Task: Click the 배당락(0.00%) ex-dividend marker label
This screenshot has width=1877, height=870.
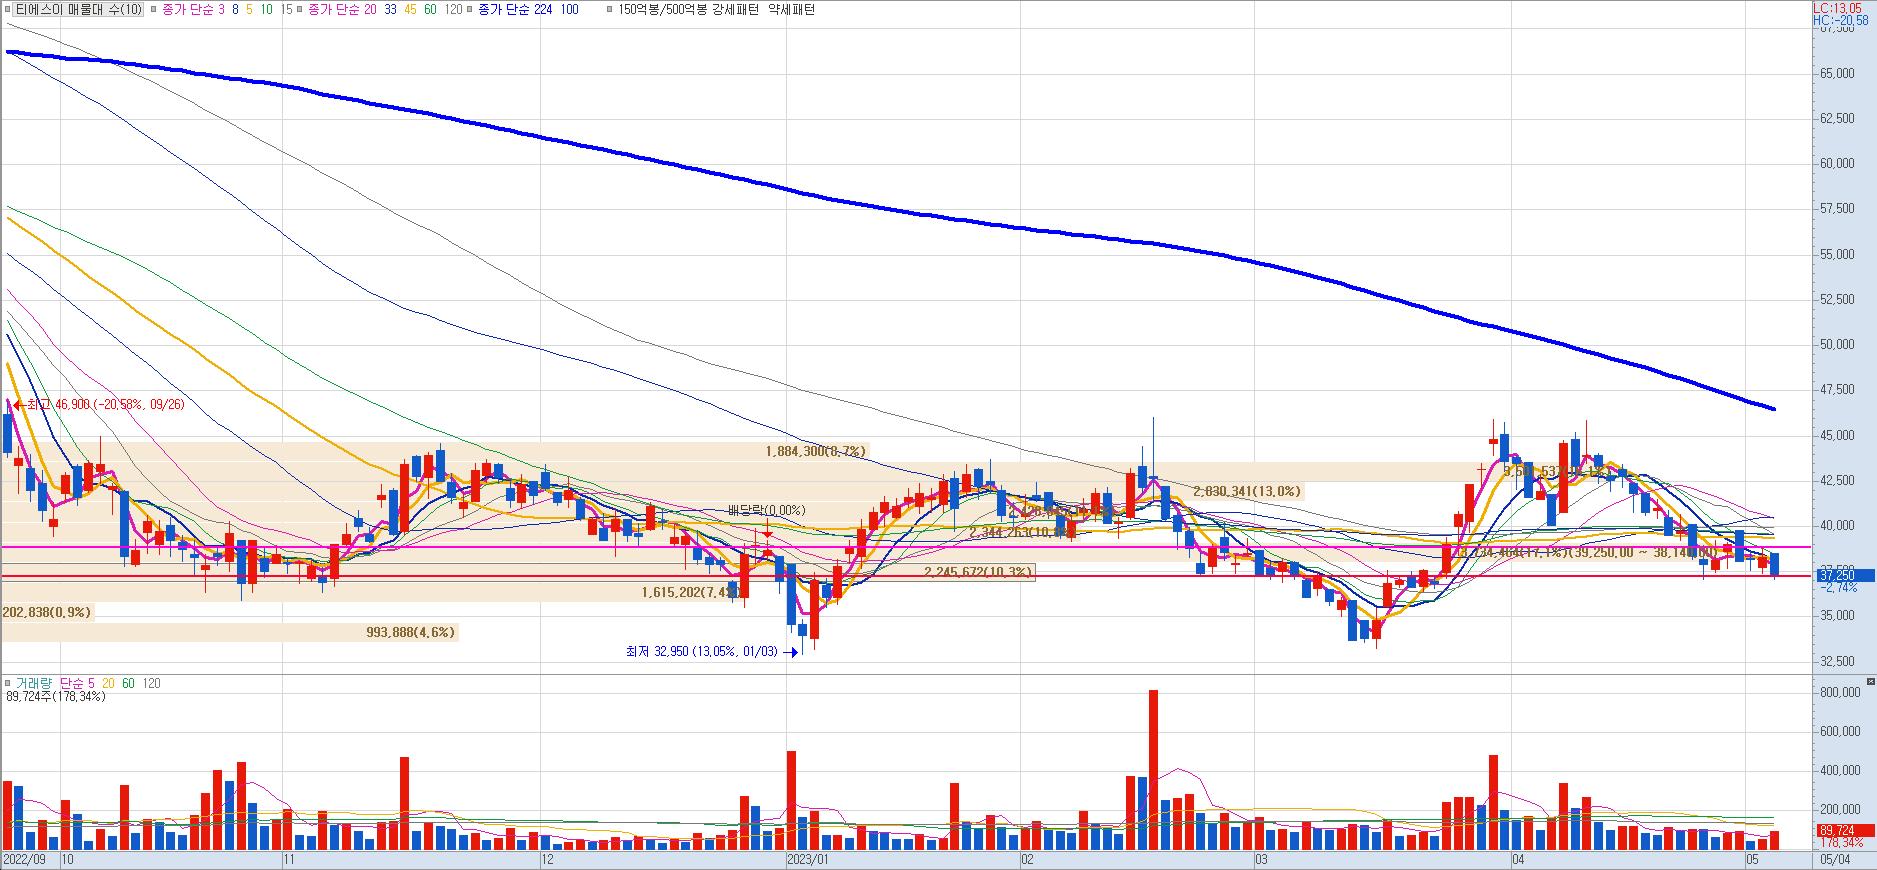Action: tap(766, 510)
